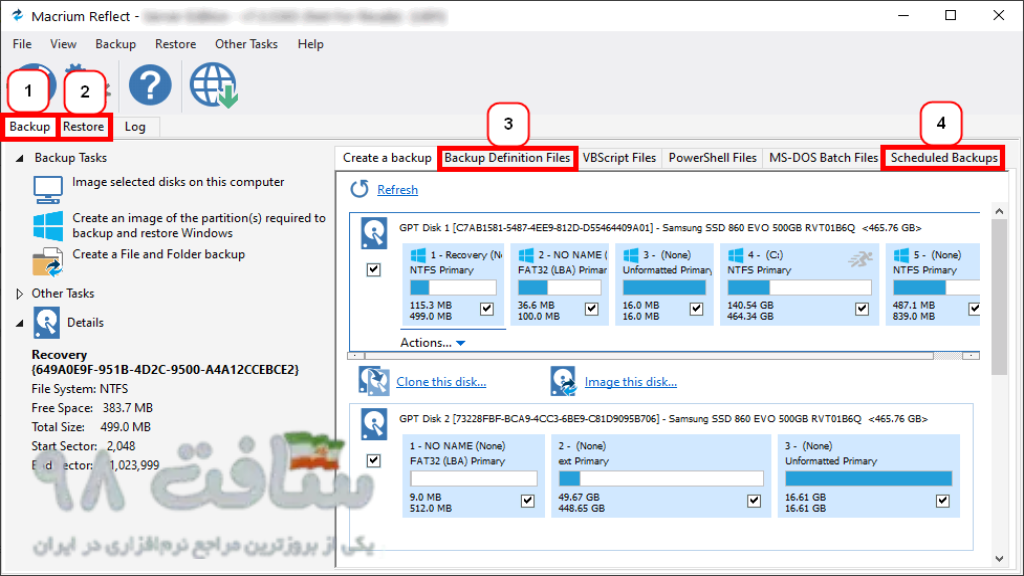Screen dimensions: 1024x576
Task: Open the Help menu
Action: [x=310, y=44]
